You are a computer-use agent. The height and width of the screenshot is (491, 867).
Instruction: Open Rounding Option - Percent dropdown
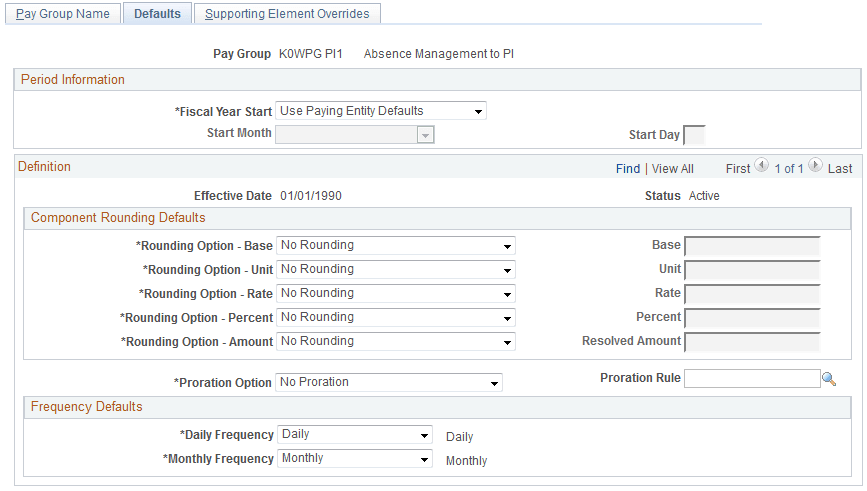coord(396,317)
